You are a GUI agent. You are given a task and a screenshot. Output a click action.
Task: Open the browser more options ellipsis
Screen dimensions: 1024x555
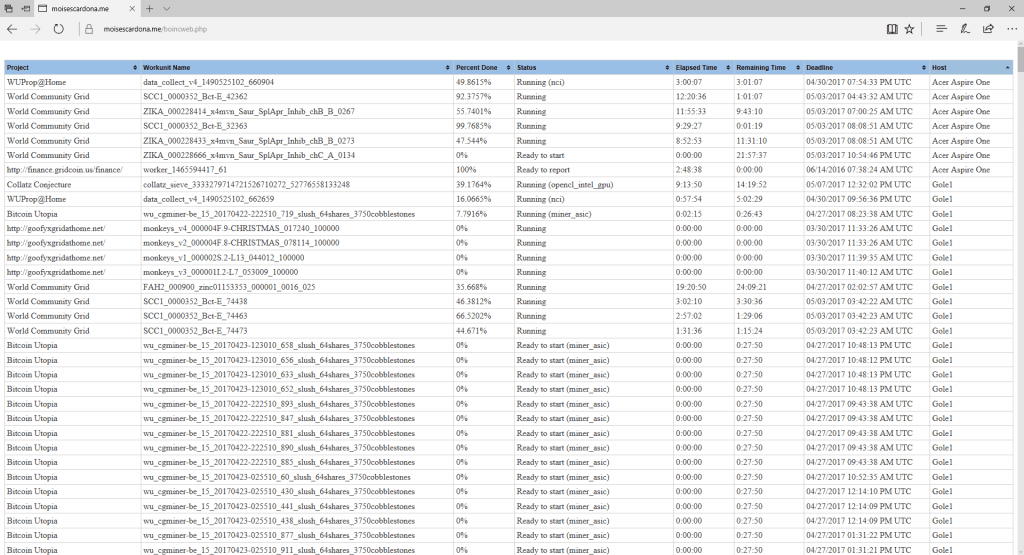(x=1012, y=29)
